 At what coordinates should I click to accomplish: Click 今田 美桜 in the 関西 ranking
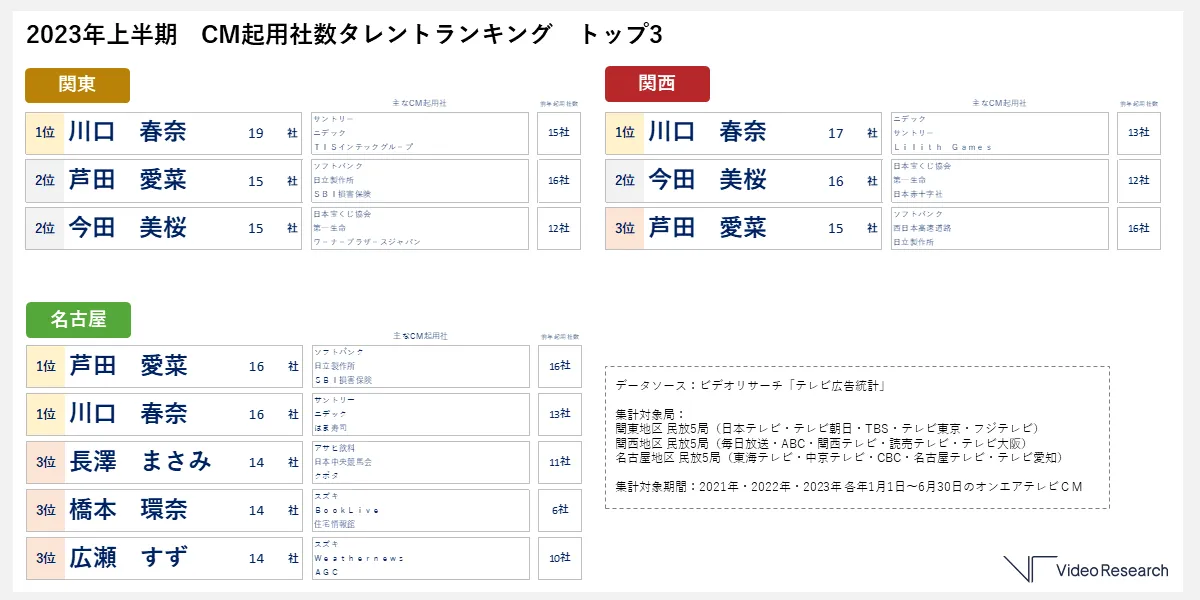[707, 181]
